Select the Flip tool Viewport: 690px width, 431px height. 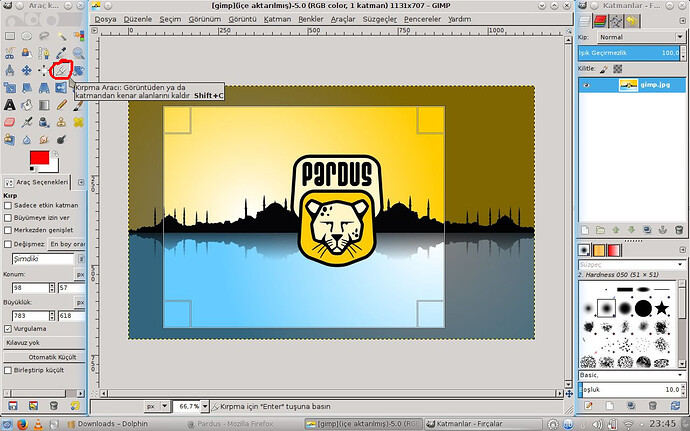pos(61,88)
